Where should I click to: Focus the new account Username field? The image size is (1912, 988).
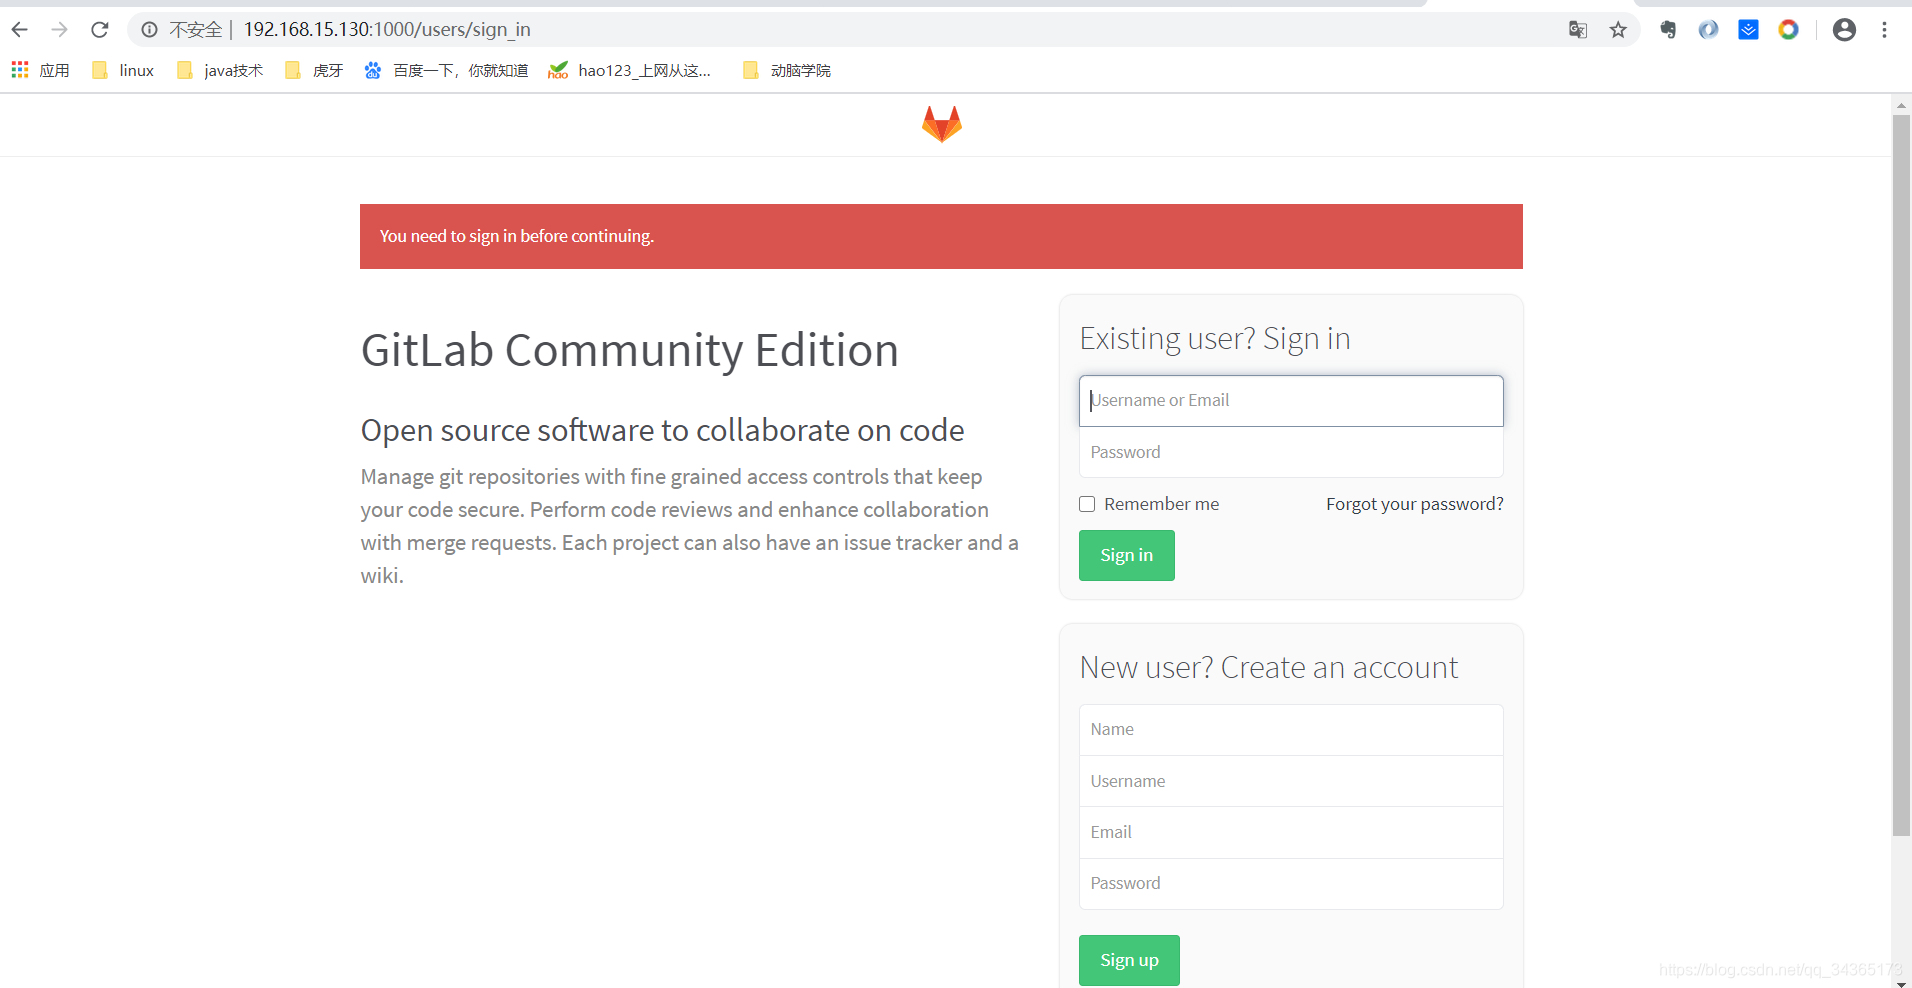(x=1291, y=781)
